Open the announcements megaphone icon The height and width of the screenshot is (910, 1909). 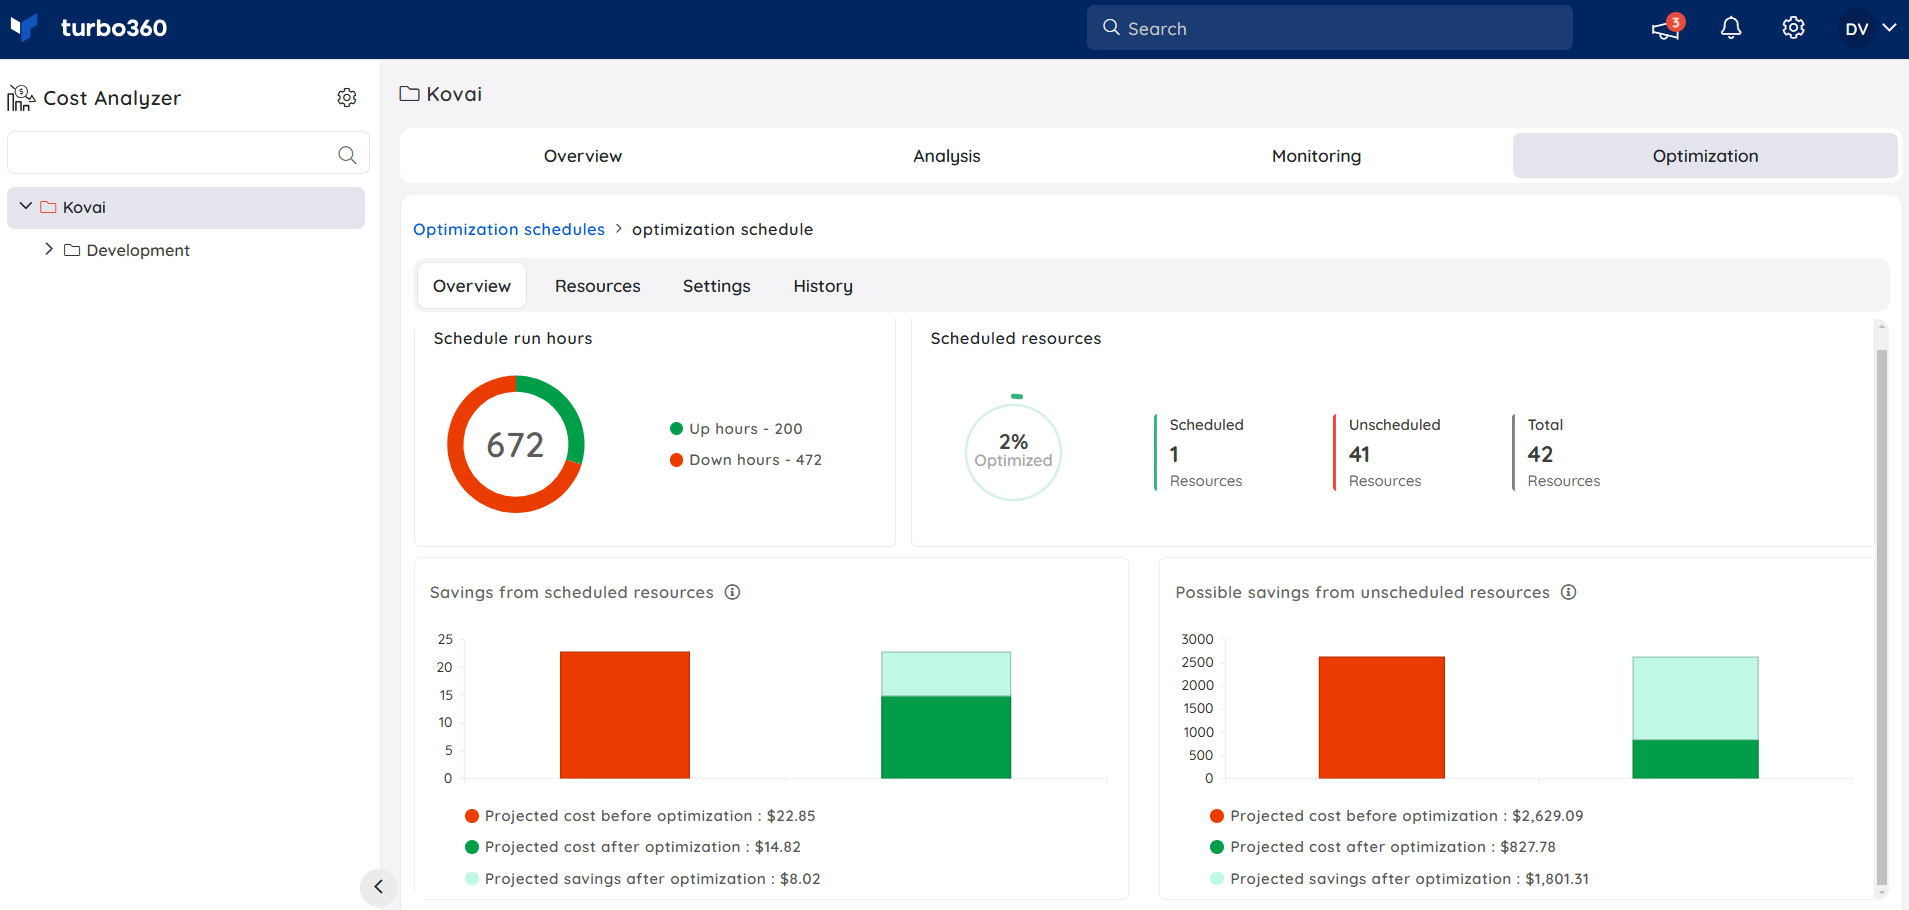point(1666,28)
